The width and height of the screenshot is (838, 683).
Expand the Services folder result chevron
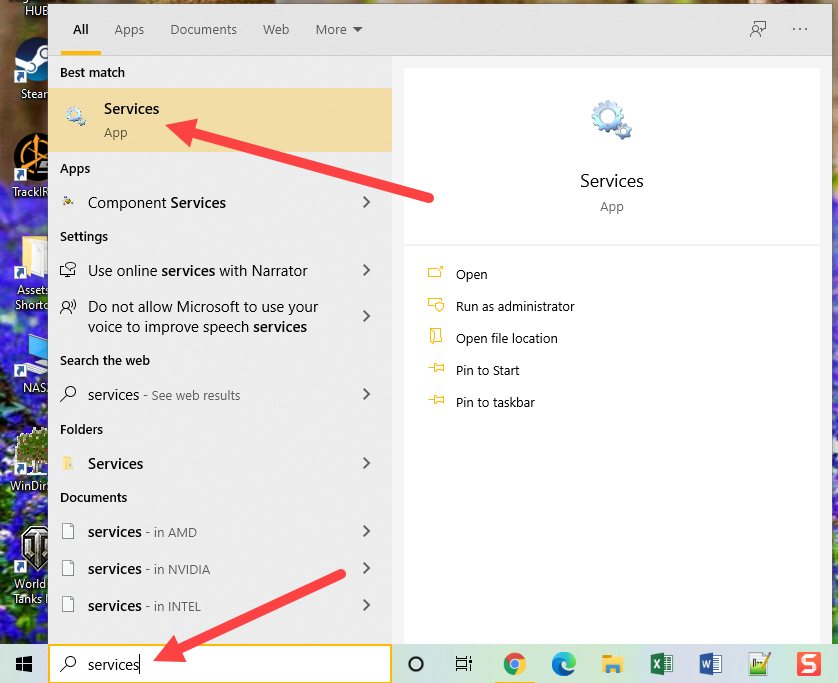coord(366,463)
